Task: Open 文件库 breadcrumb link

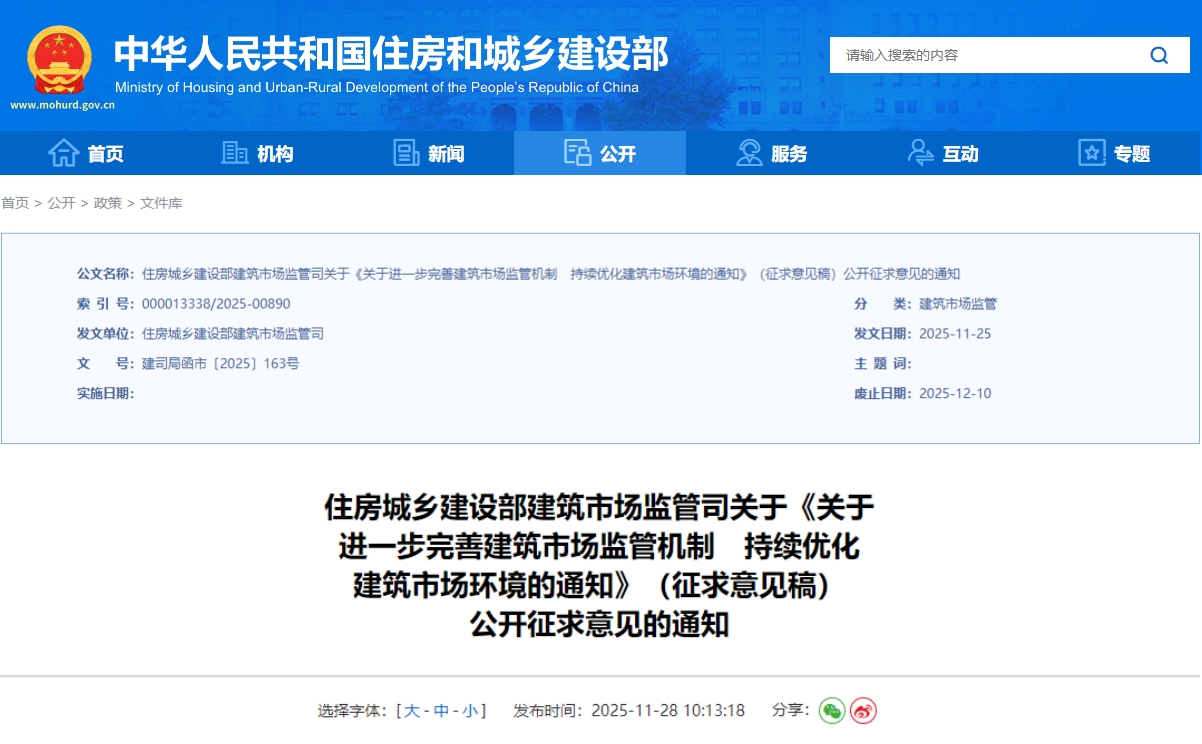Action: tap(161, 203)
